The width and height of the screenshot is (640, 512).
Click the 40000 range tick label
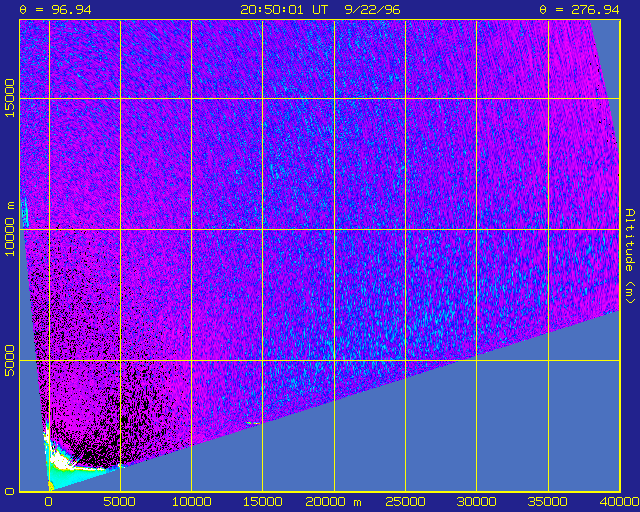619,502
